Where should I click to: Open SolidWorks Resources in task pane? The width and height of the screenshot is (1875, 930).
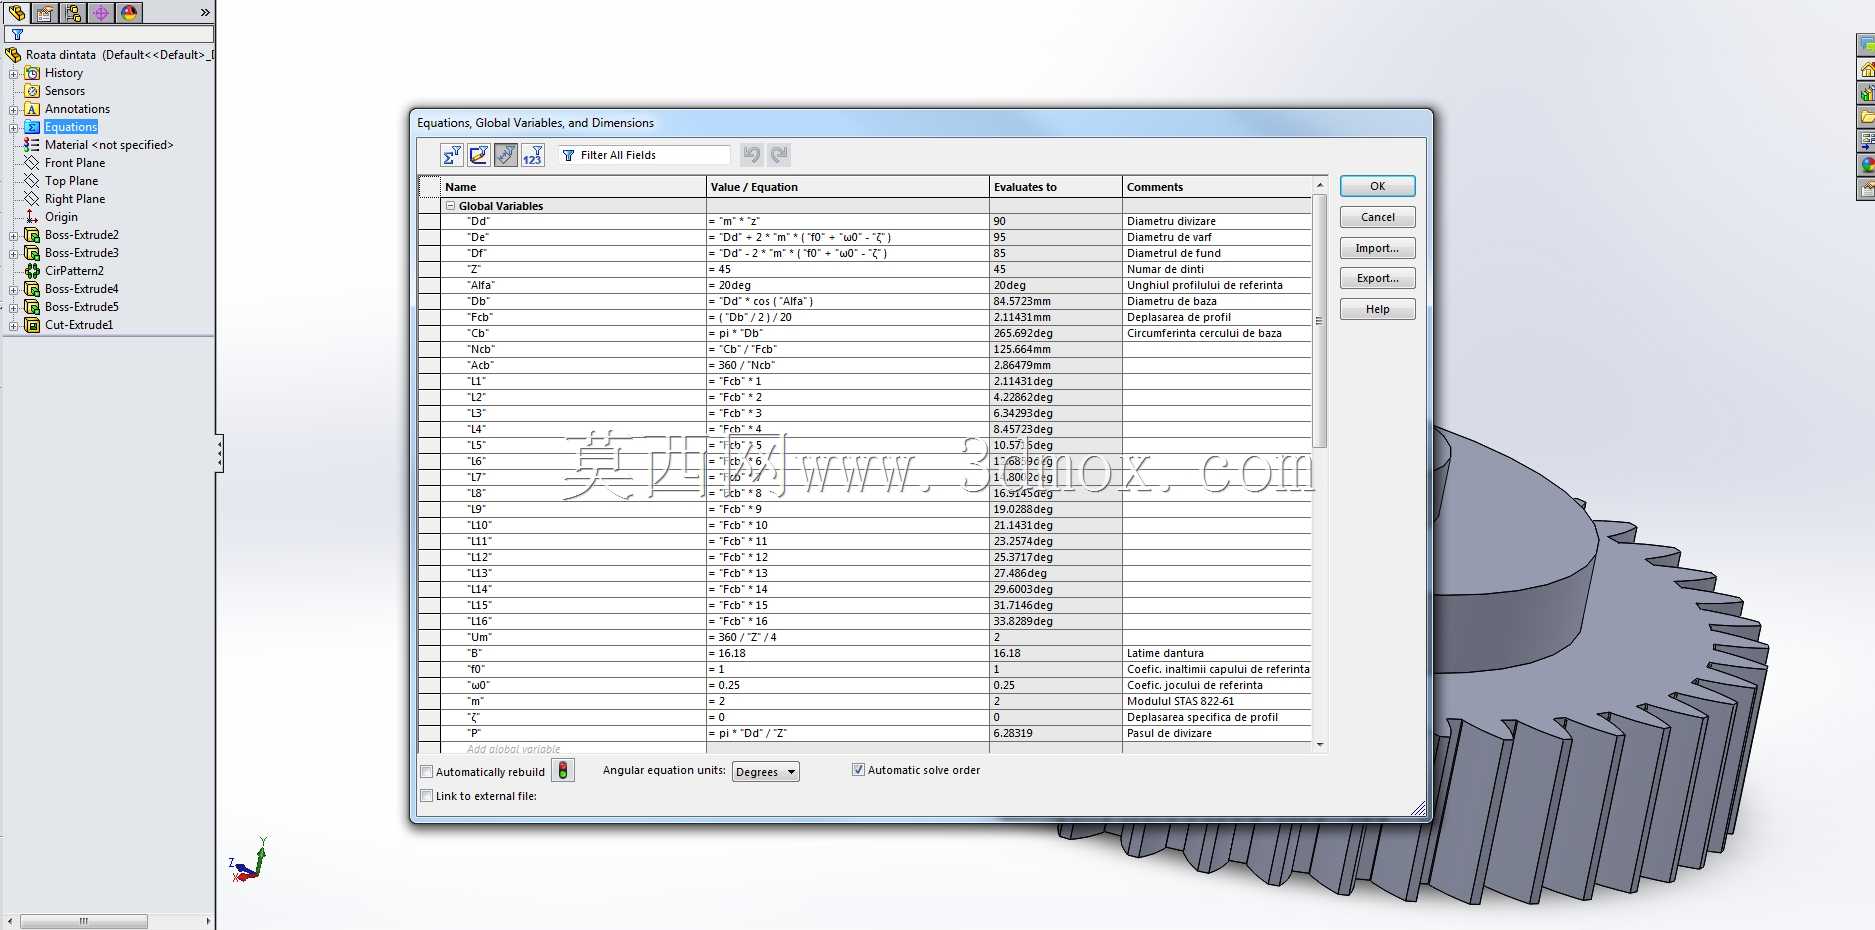tap(1866, 69)
